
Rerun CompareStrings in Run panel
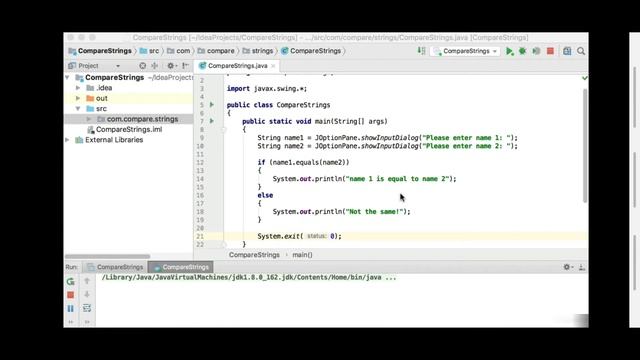point(71,281)
